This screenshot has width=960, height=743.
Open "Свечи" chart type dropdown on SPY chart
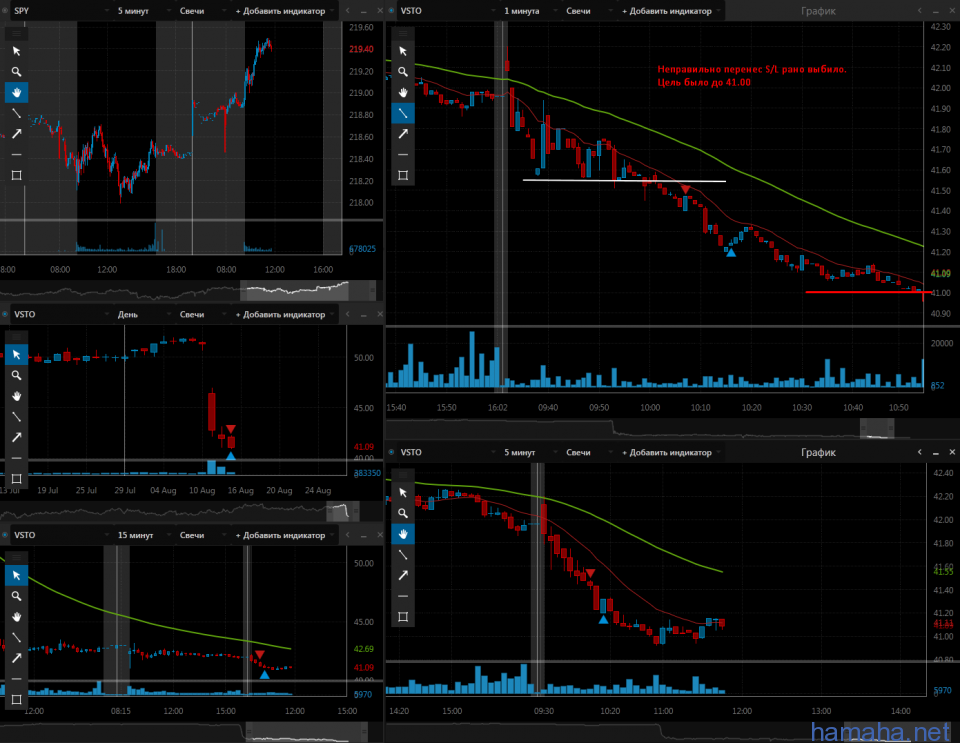205,11
